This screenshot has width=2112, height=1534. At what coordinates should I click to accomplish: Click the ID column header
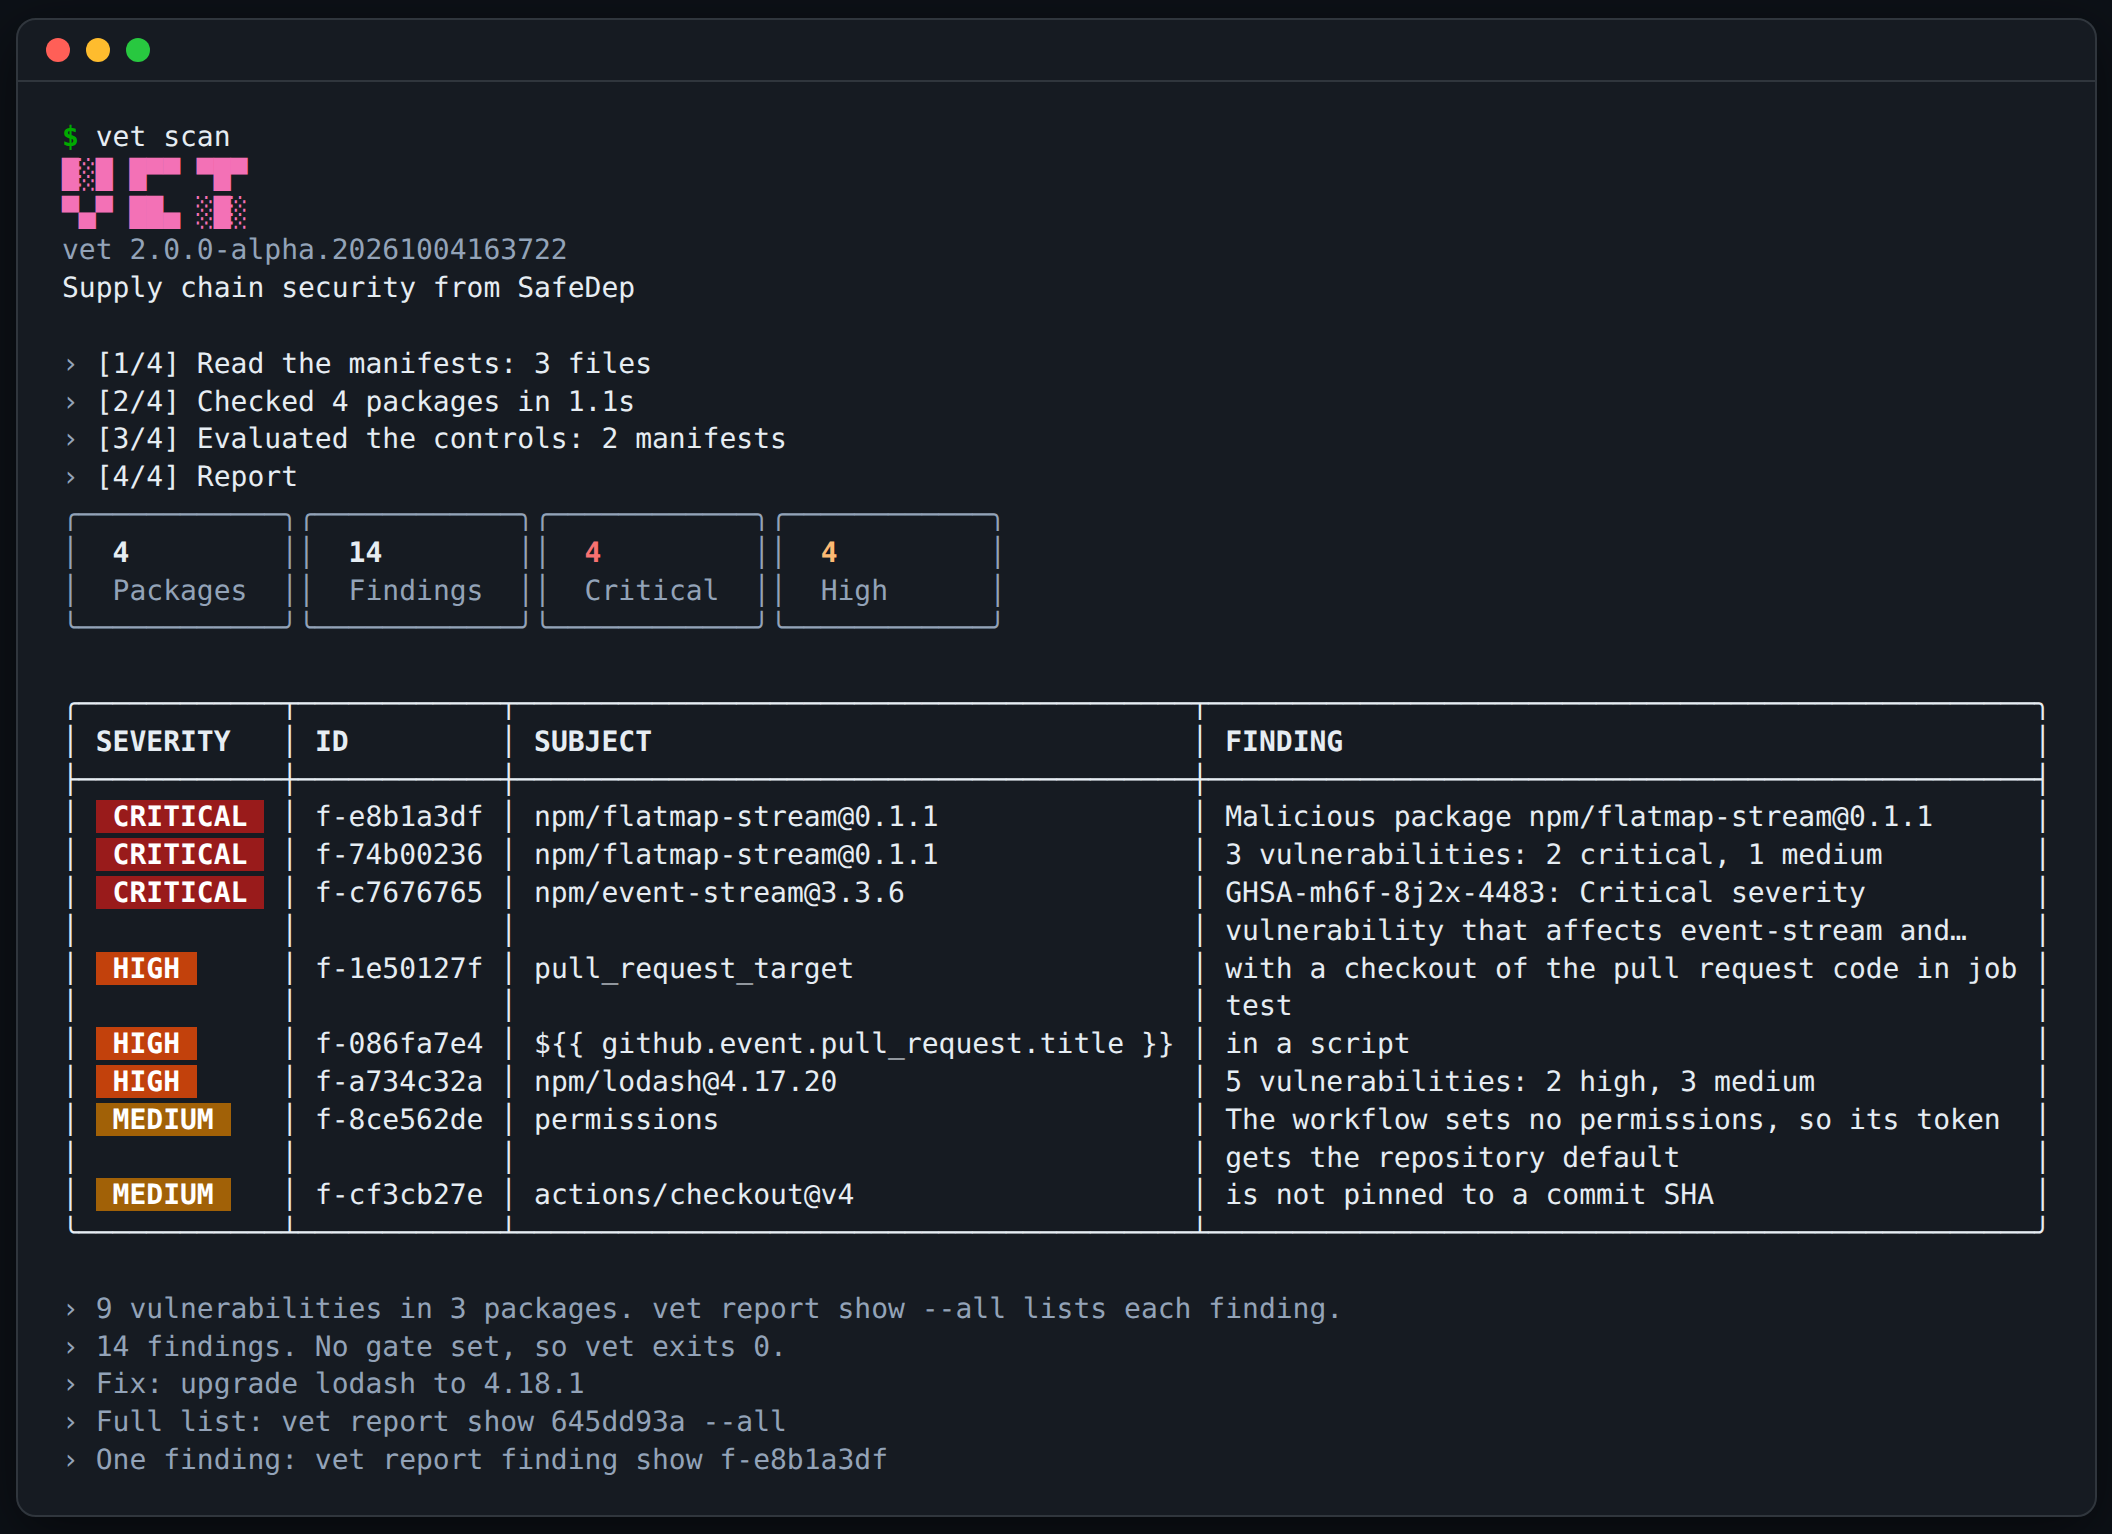pos(332,741)
